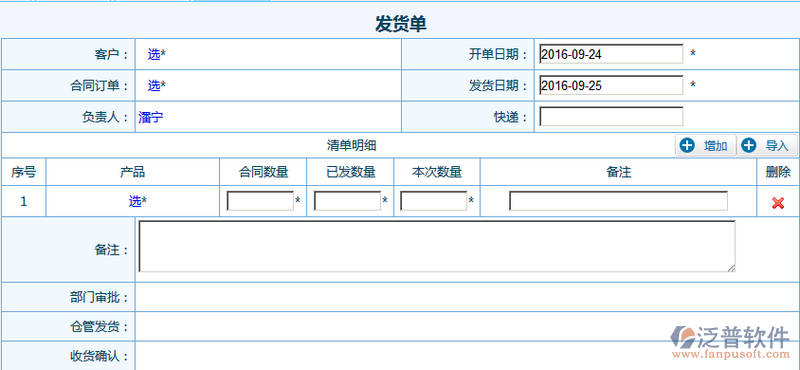Click the 部门审批 row label
800x370 pixels.
pos(99,297)
